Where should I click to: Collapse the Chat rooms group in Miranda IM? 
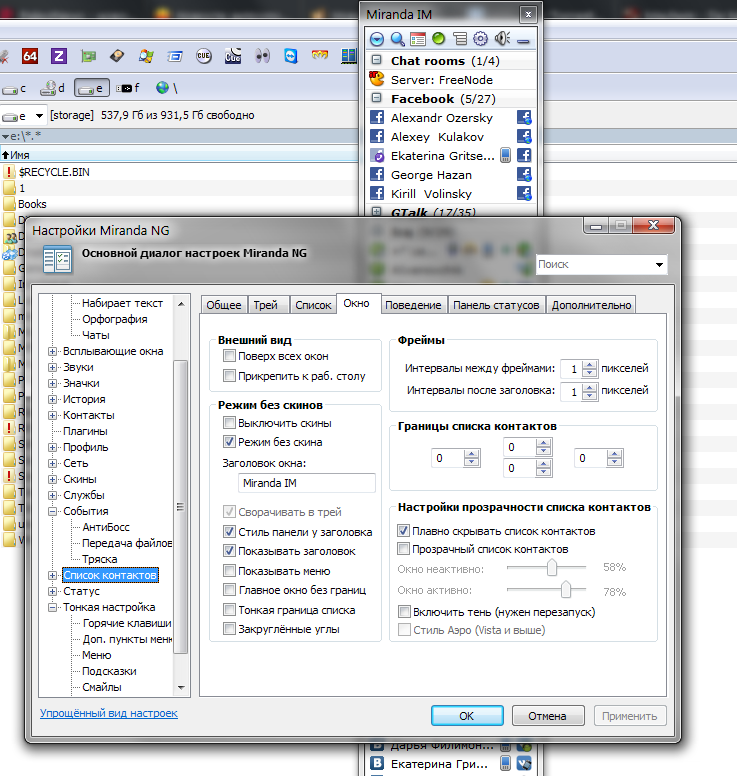[x=377, y=60]
